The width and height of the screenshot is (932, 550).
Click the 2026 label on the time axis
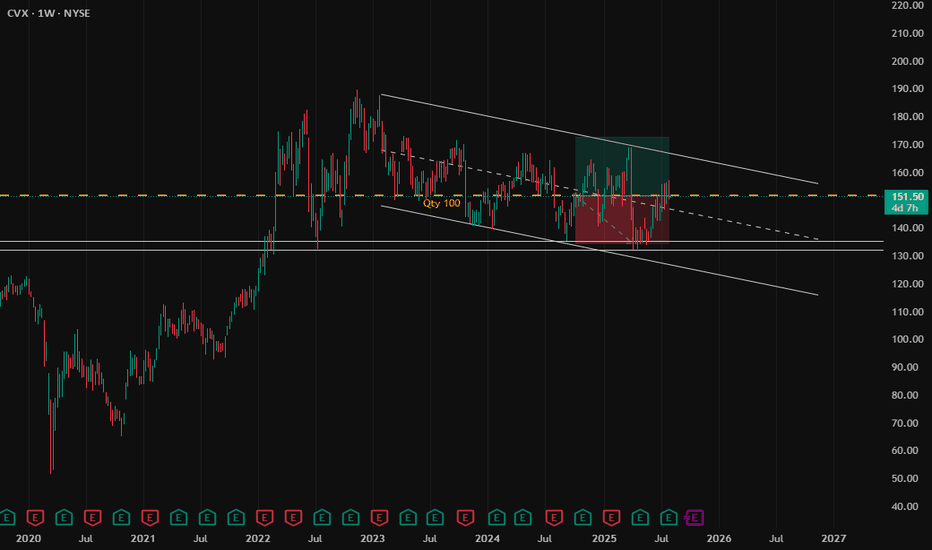click(x=719, y=539)
